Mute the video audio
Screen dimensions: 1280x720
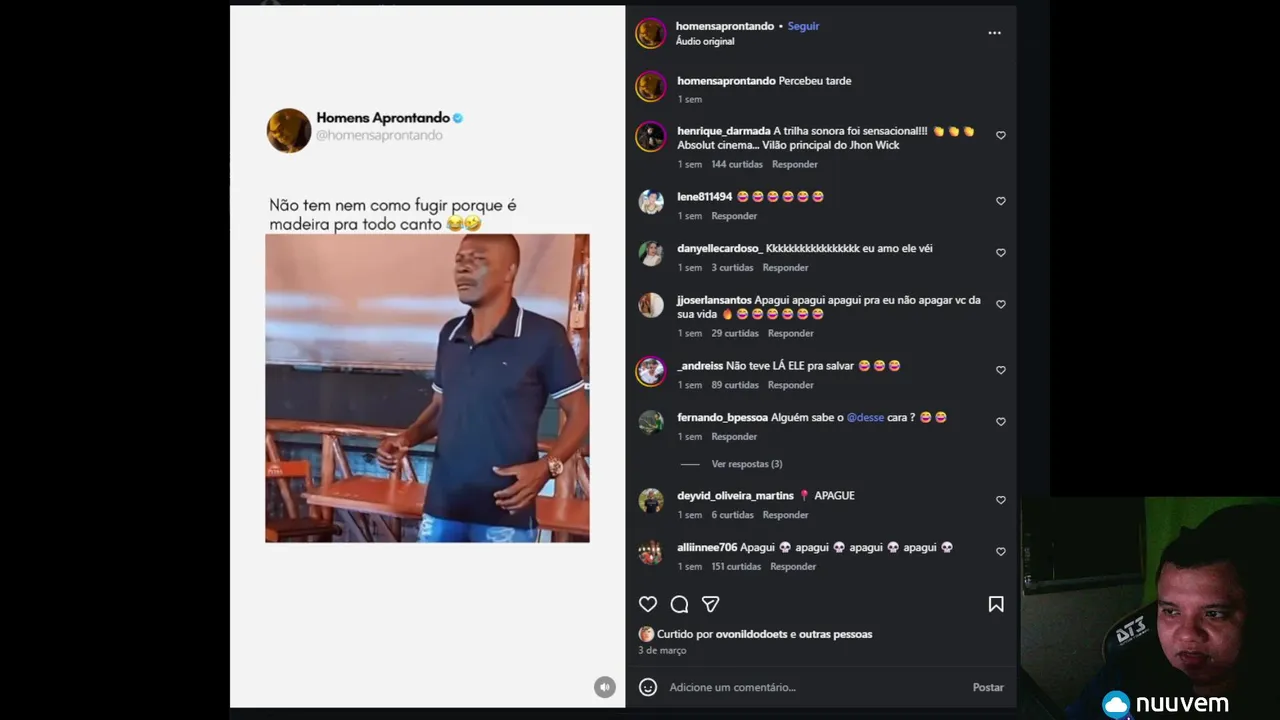pos(604,687)
